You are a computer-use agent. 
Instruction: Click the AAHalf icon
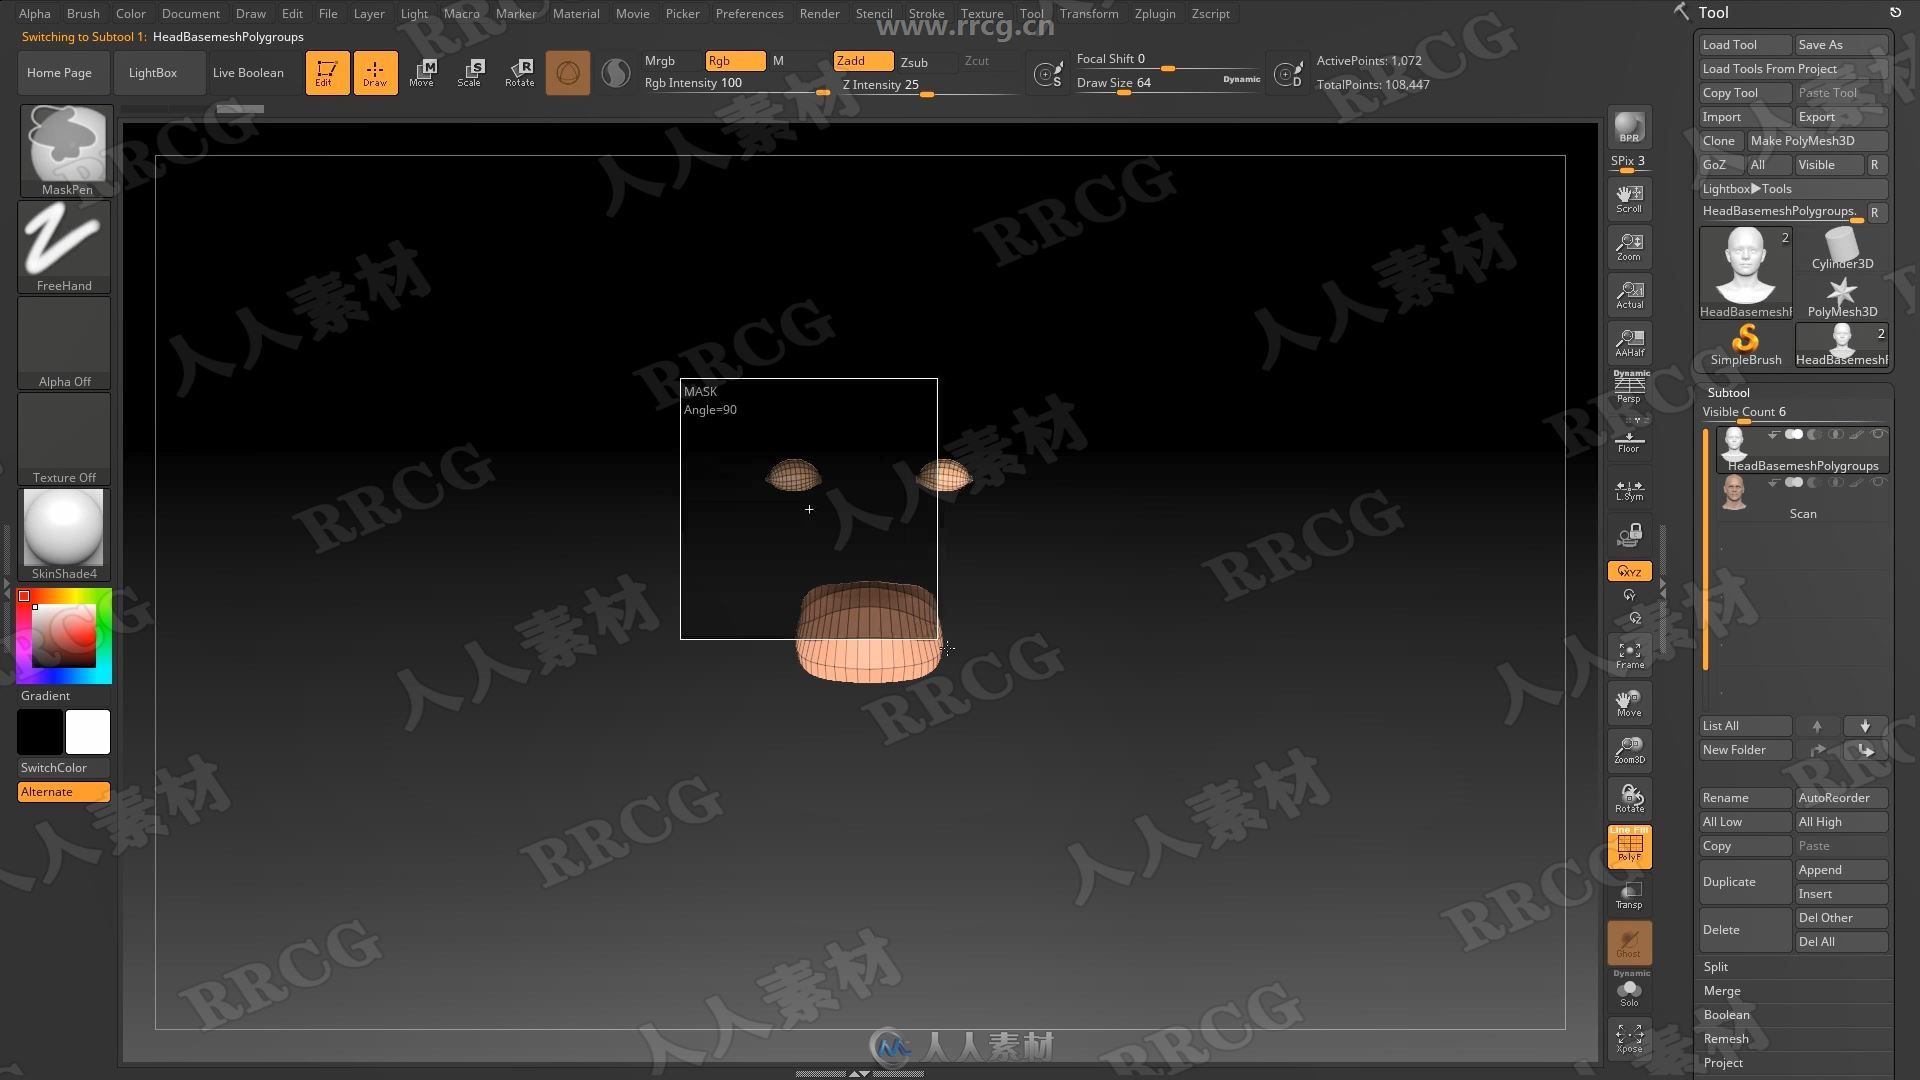pyautogui.click(x=1629, y=342)
